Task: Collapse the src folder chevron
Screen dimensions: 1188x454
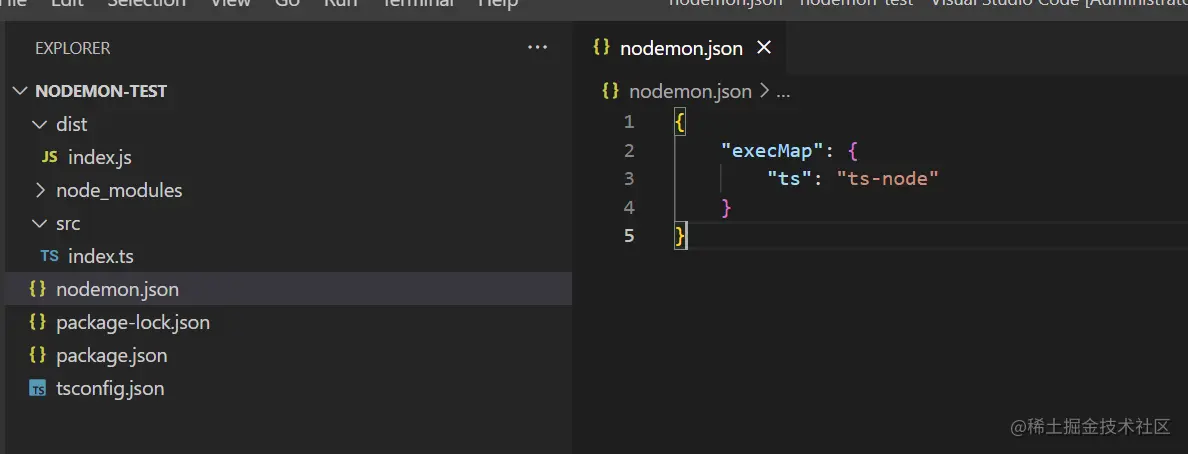Action: pos(40,223)
